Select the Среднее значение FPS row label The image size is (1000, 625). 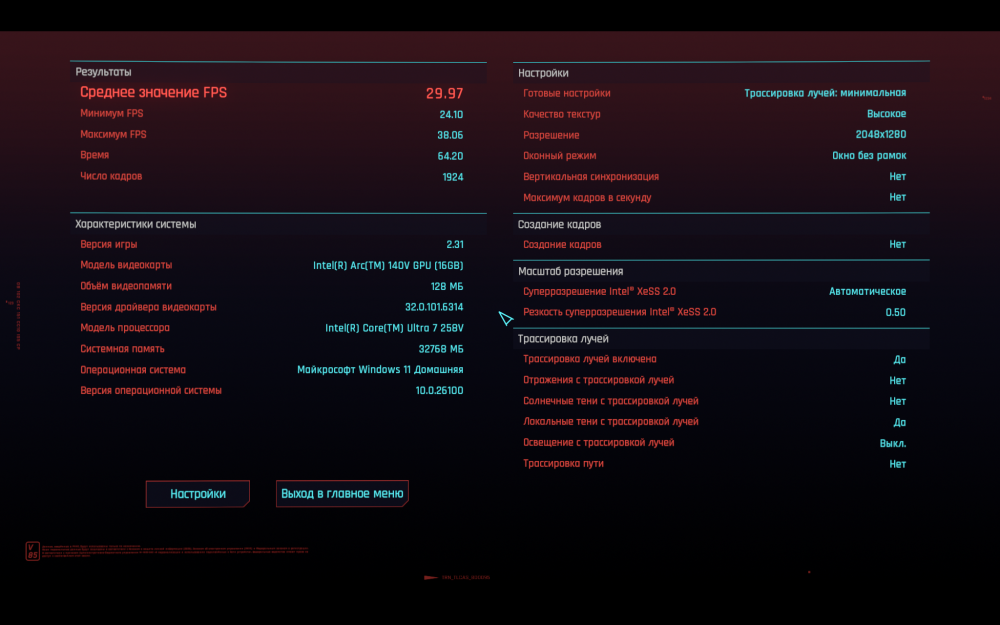(154, 92)
